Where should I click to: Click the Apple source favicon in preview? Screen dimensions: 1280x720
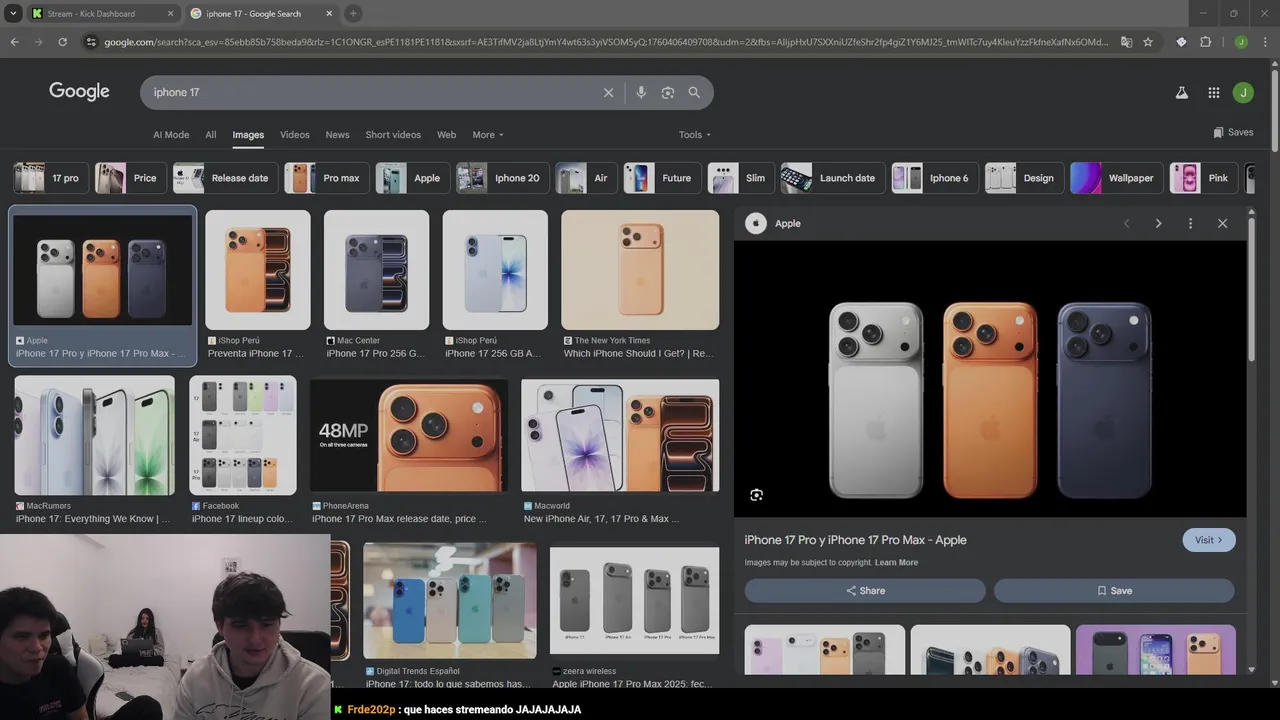click(756, 223)
